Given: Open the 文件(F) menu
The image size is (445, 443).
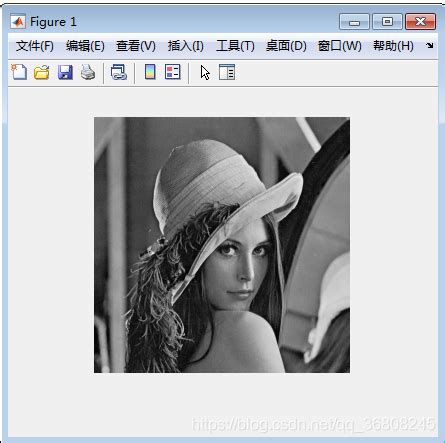Looking at the screenshot, I should (x=35, y=46).
